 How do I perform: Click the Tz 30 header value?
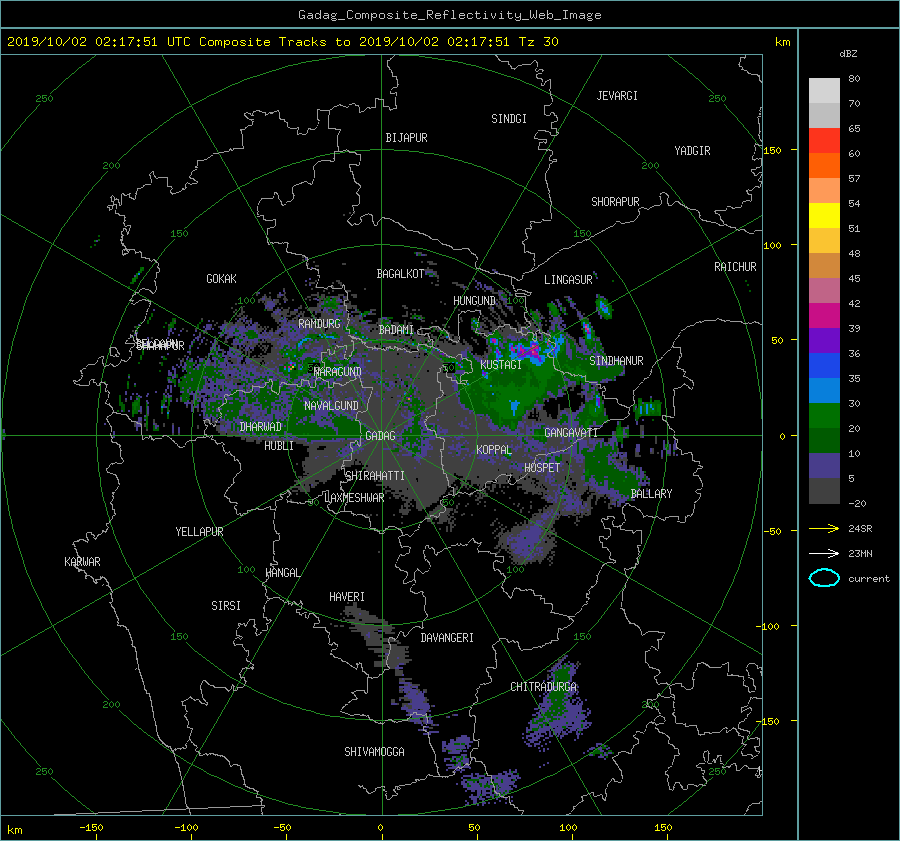coord(538,42)
